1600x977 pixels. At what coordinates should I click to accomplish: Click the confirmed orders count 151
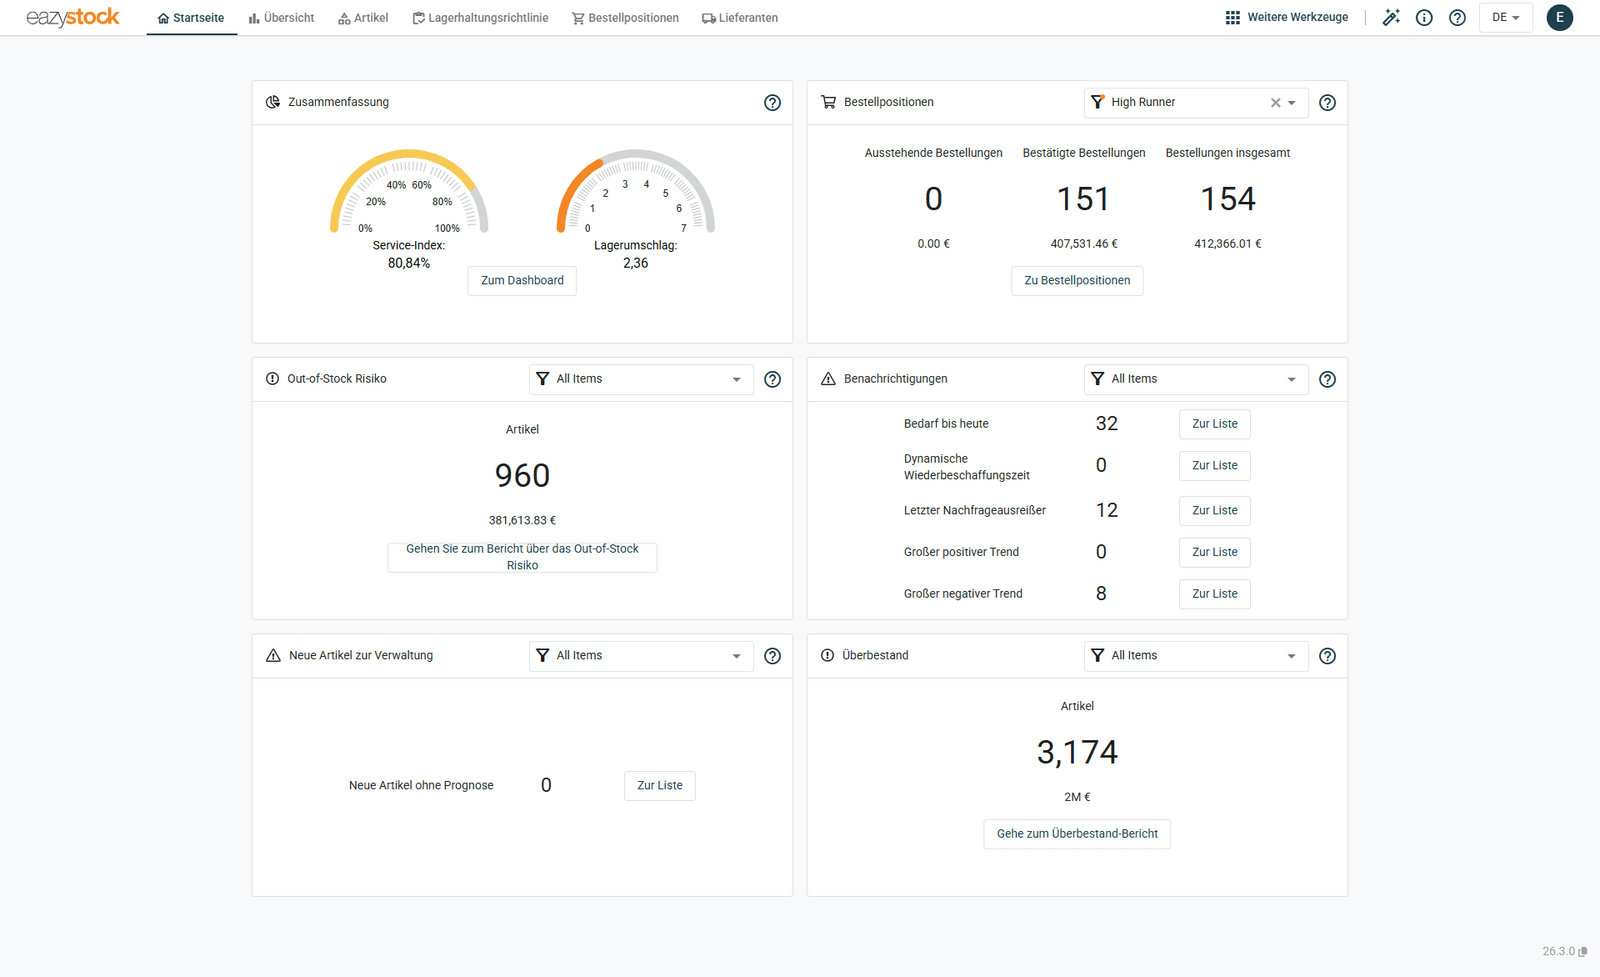click(x=1083, y=199)
